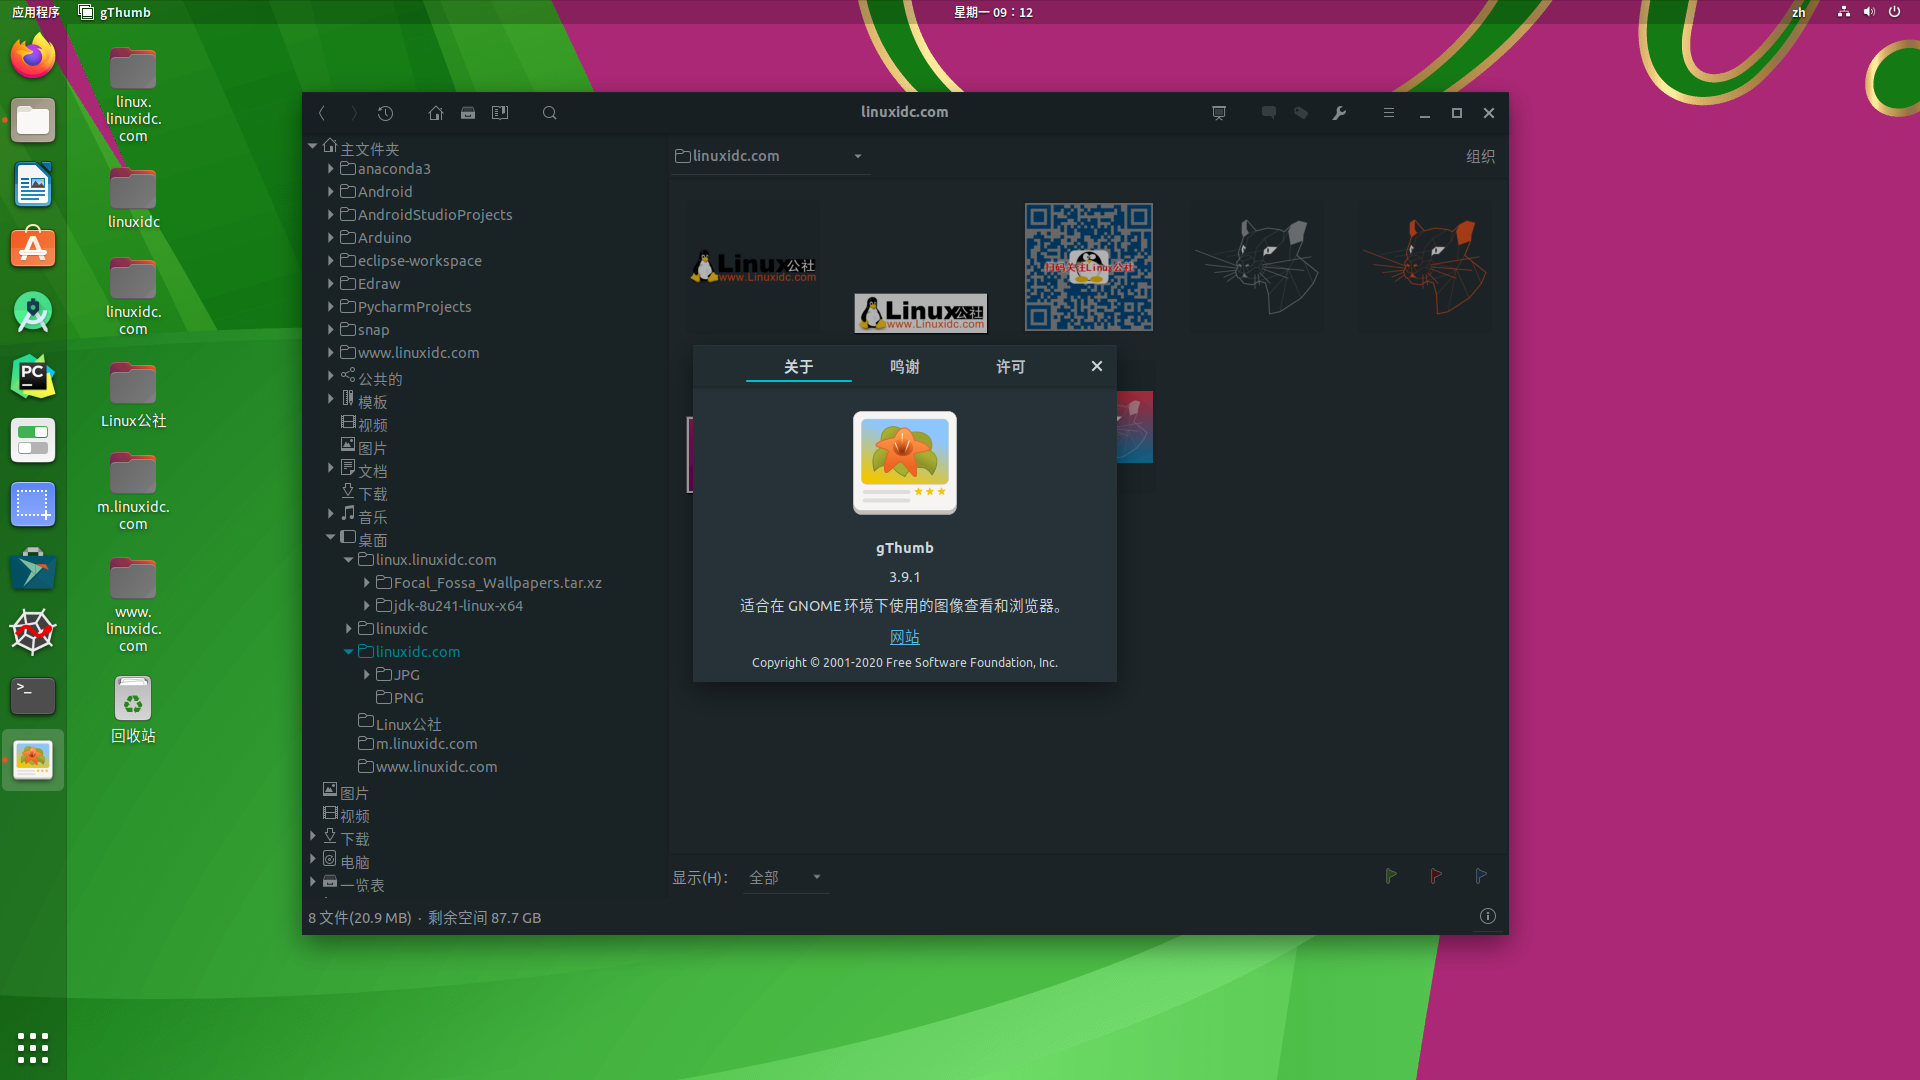Image resolution: width=1920 pixels, height=1080 pixels.
Task: Open the linuxidc.com location dropdown
Action: [x=769, y=156]
